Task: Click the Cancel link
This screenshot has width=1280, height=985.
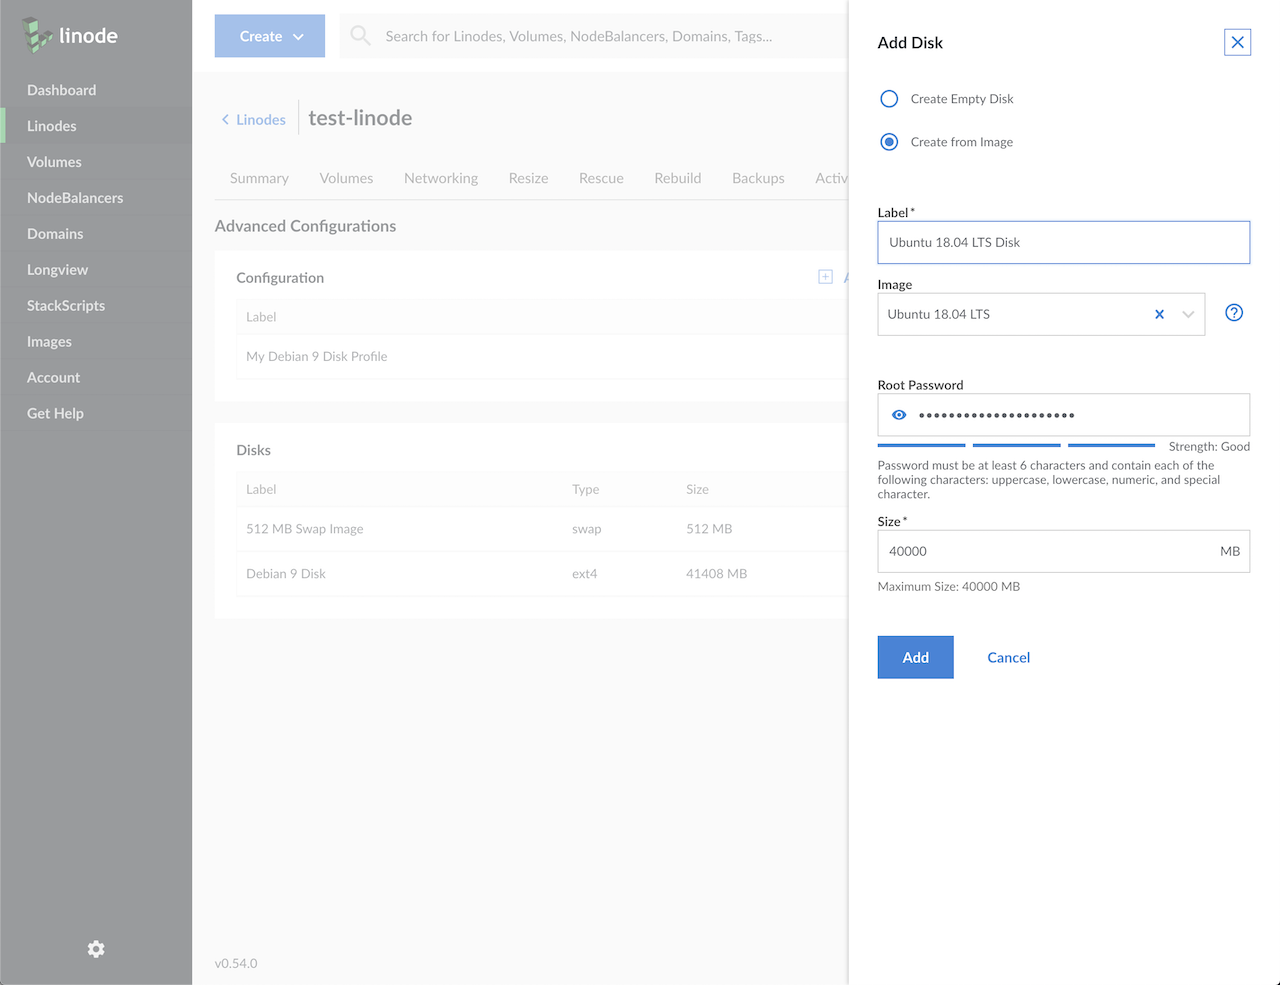Action: 1008,657
